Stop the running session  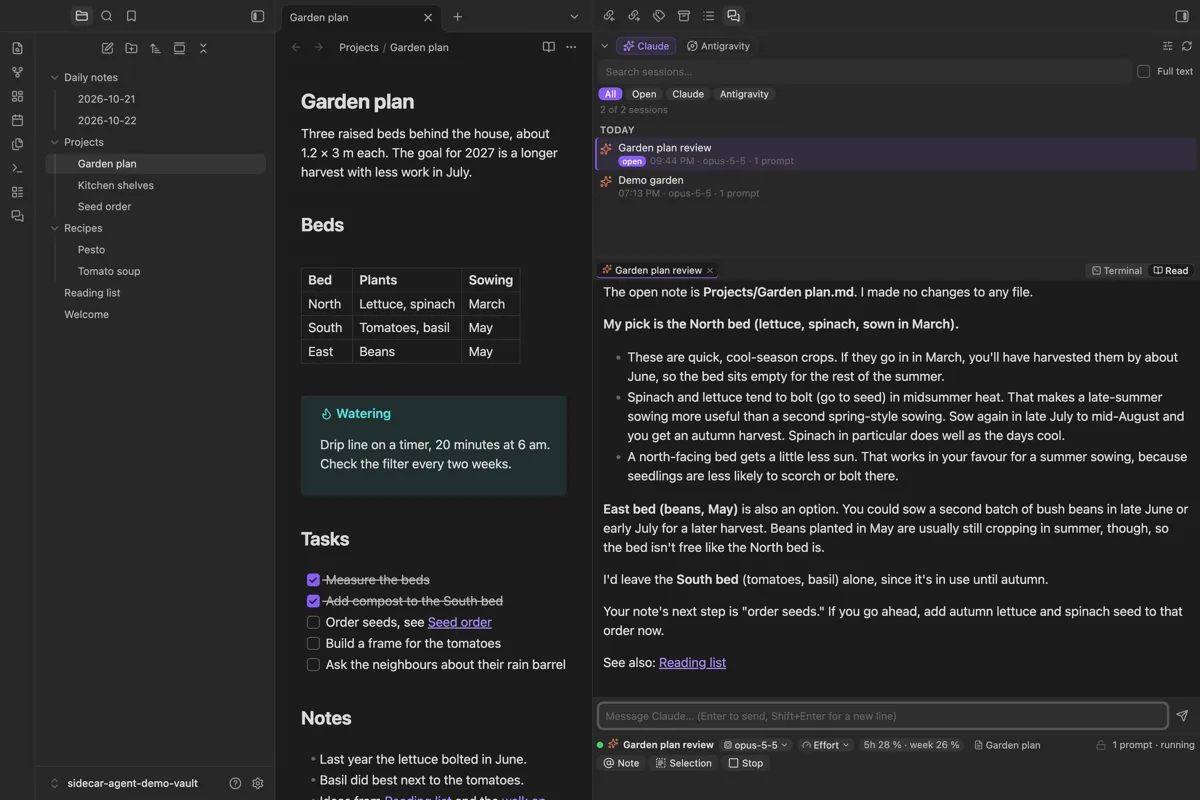coord(746,763)
